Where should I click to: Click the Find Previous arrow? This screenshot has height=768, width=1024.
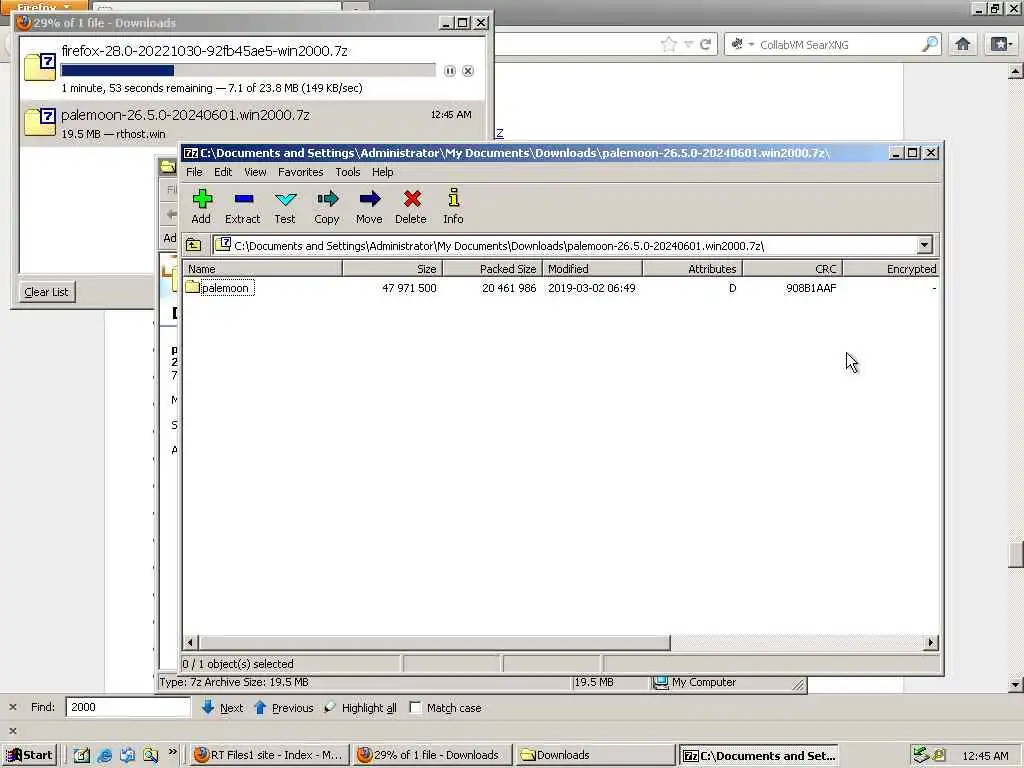(260, 707)
